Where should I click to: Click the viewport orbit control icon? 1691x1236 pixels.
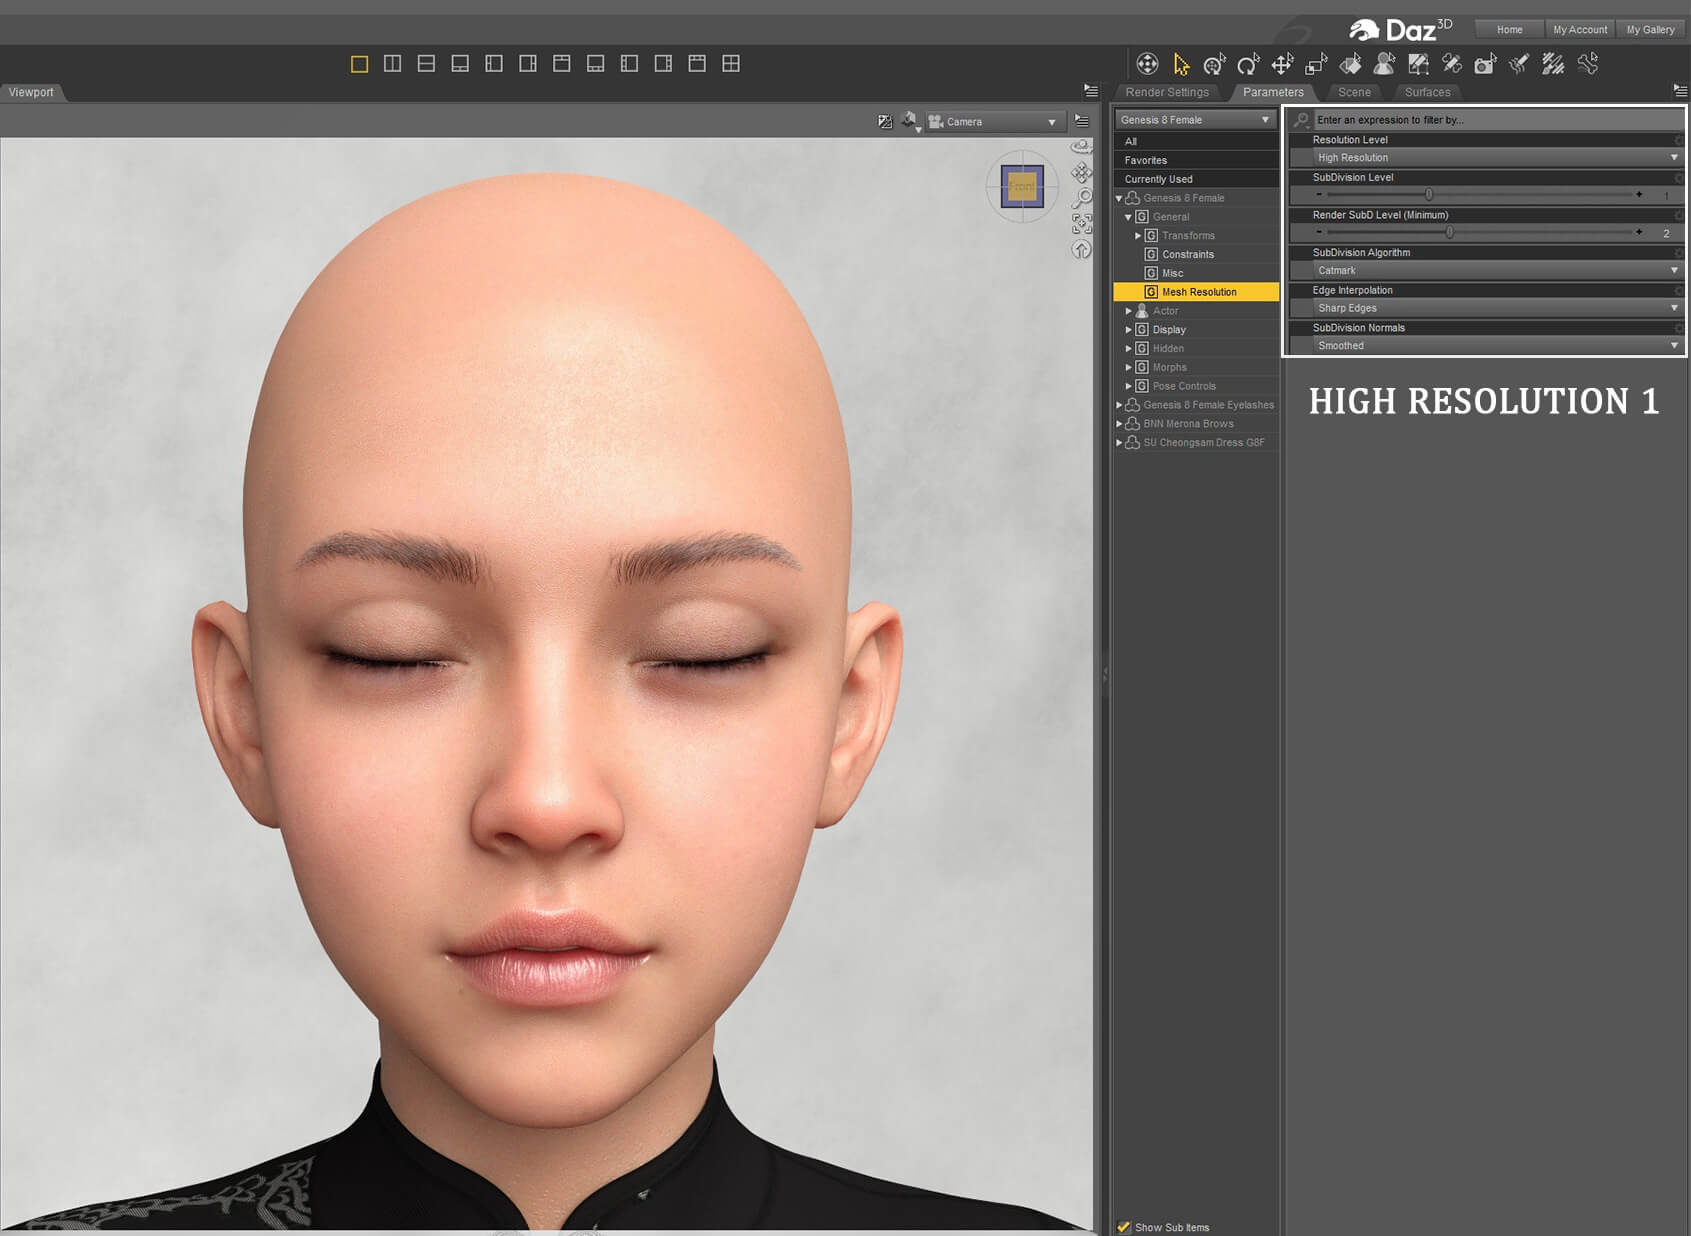1081,146
